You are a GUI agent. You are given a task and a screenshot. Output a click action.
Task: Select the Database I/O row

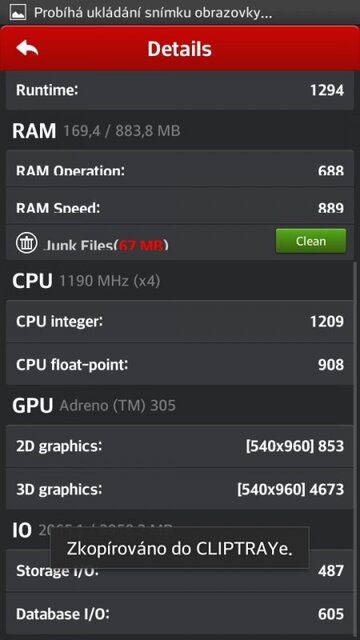[180, 613]
